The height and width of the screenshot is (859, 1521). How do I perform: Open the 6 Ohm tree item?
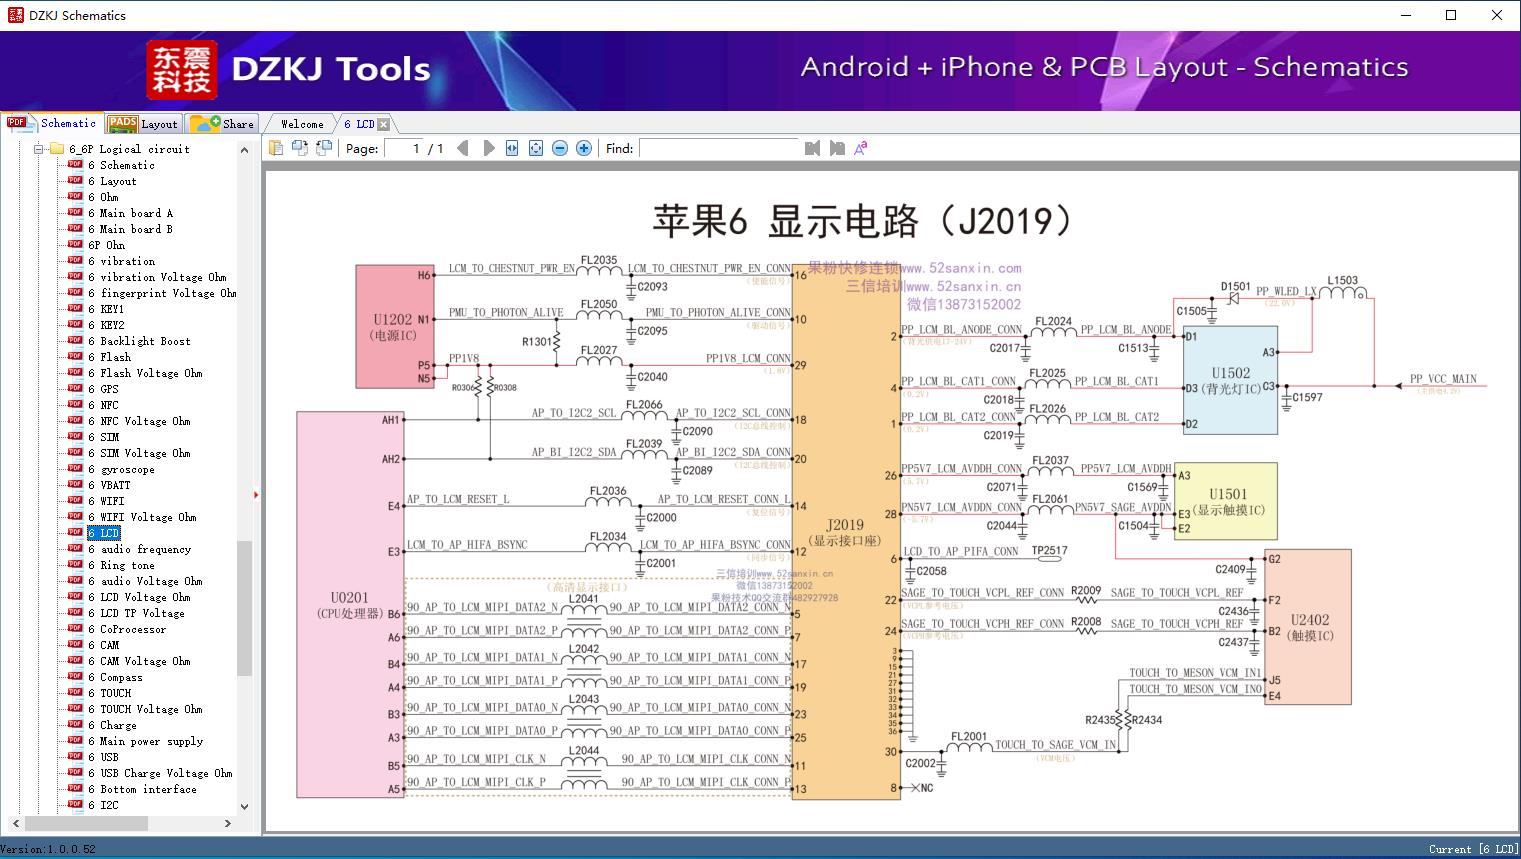103,197
